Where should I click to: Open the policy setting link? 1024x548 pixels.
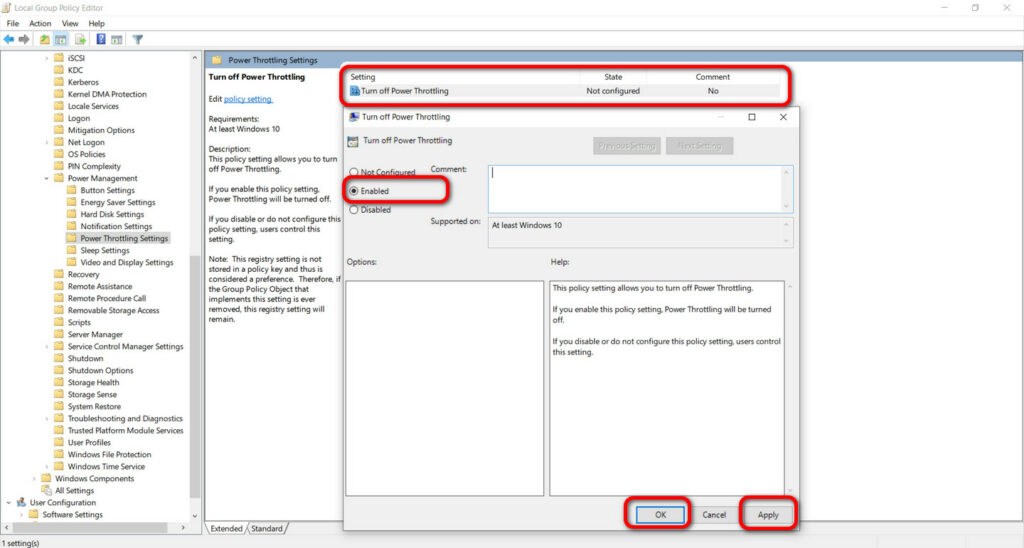tap(248, 99)
